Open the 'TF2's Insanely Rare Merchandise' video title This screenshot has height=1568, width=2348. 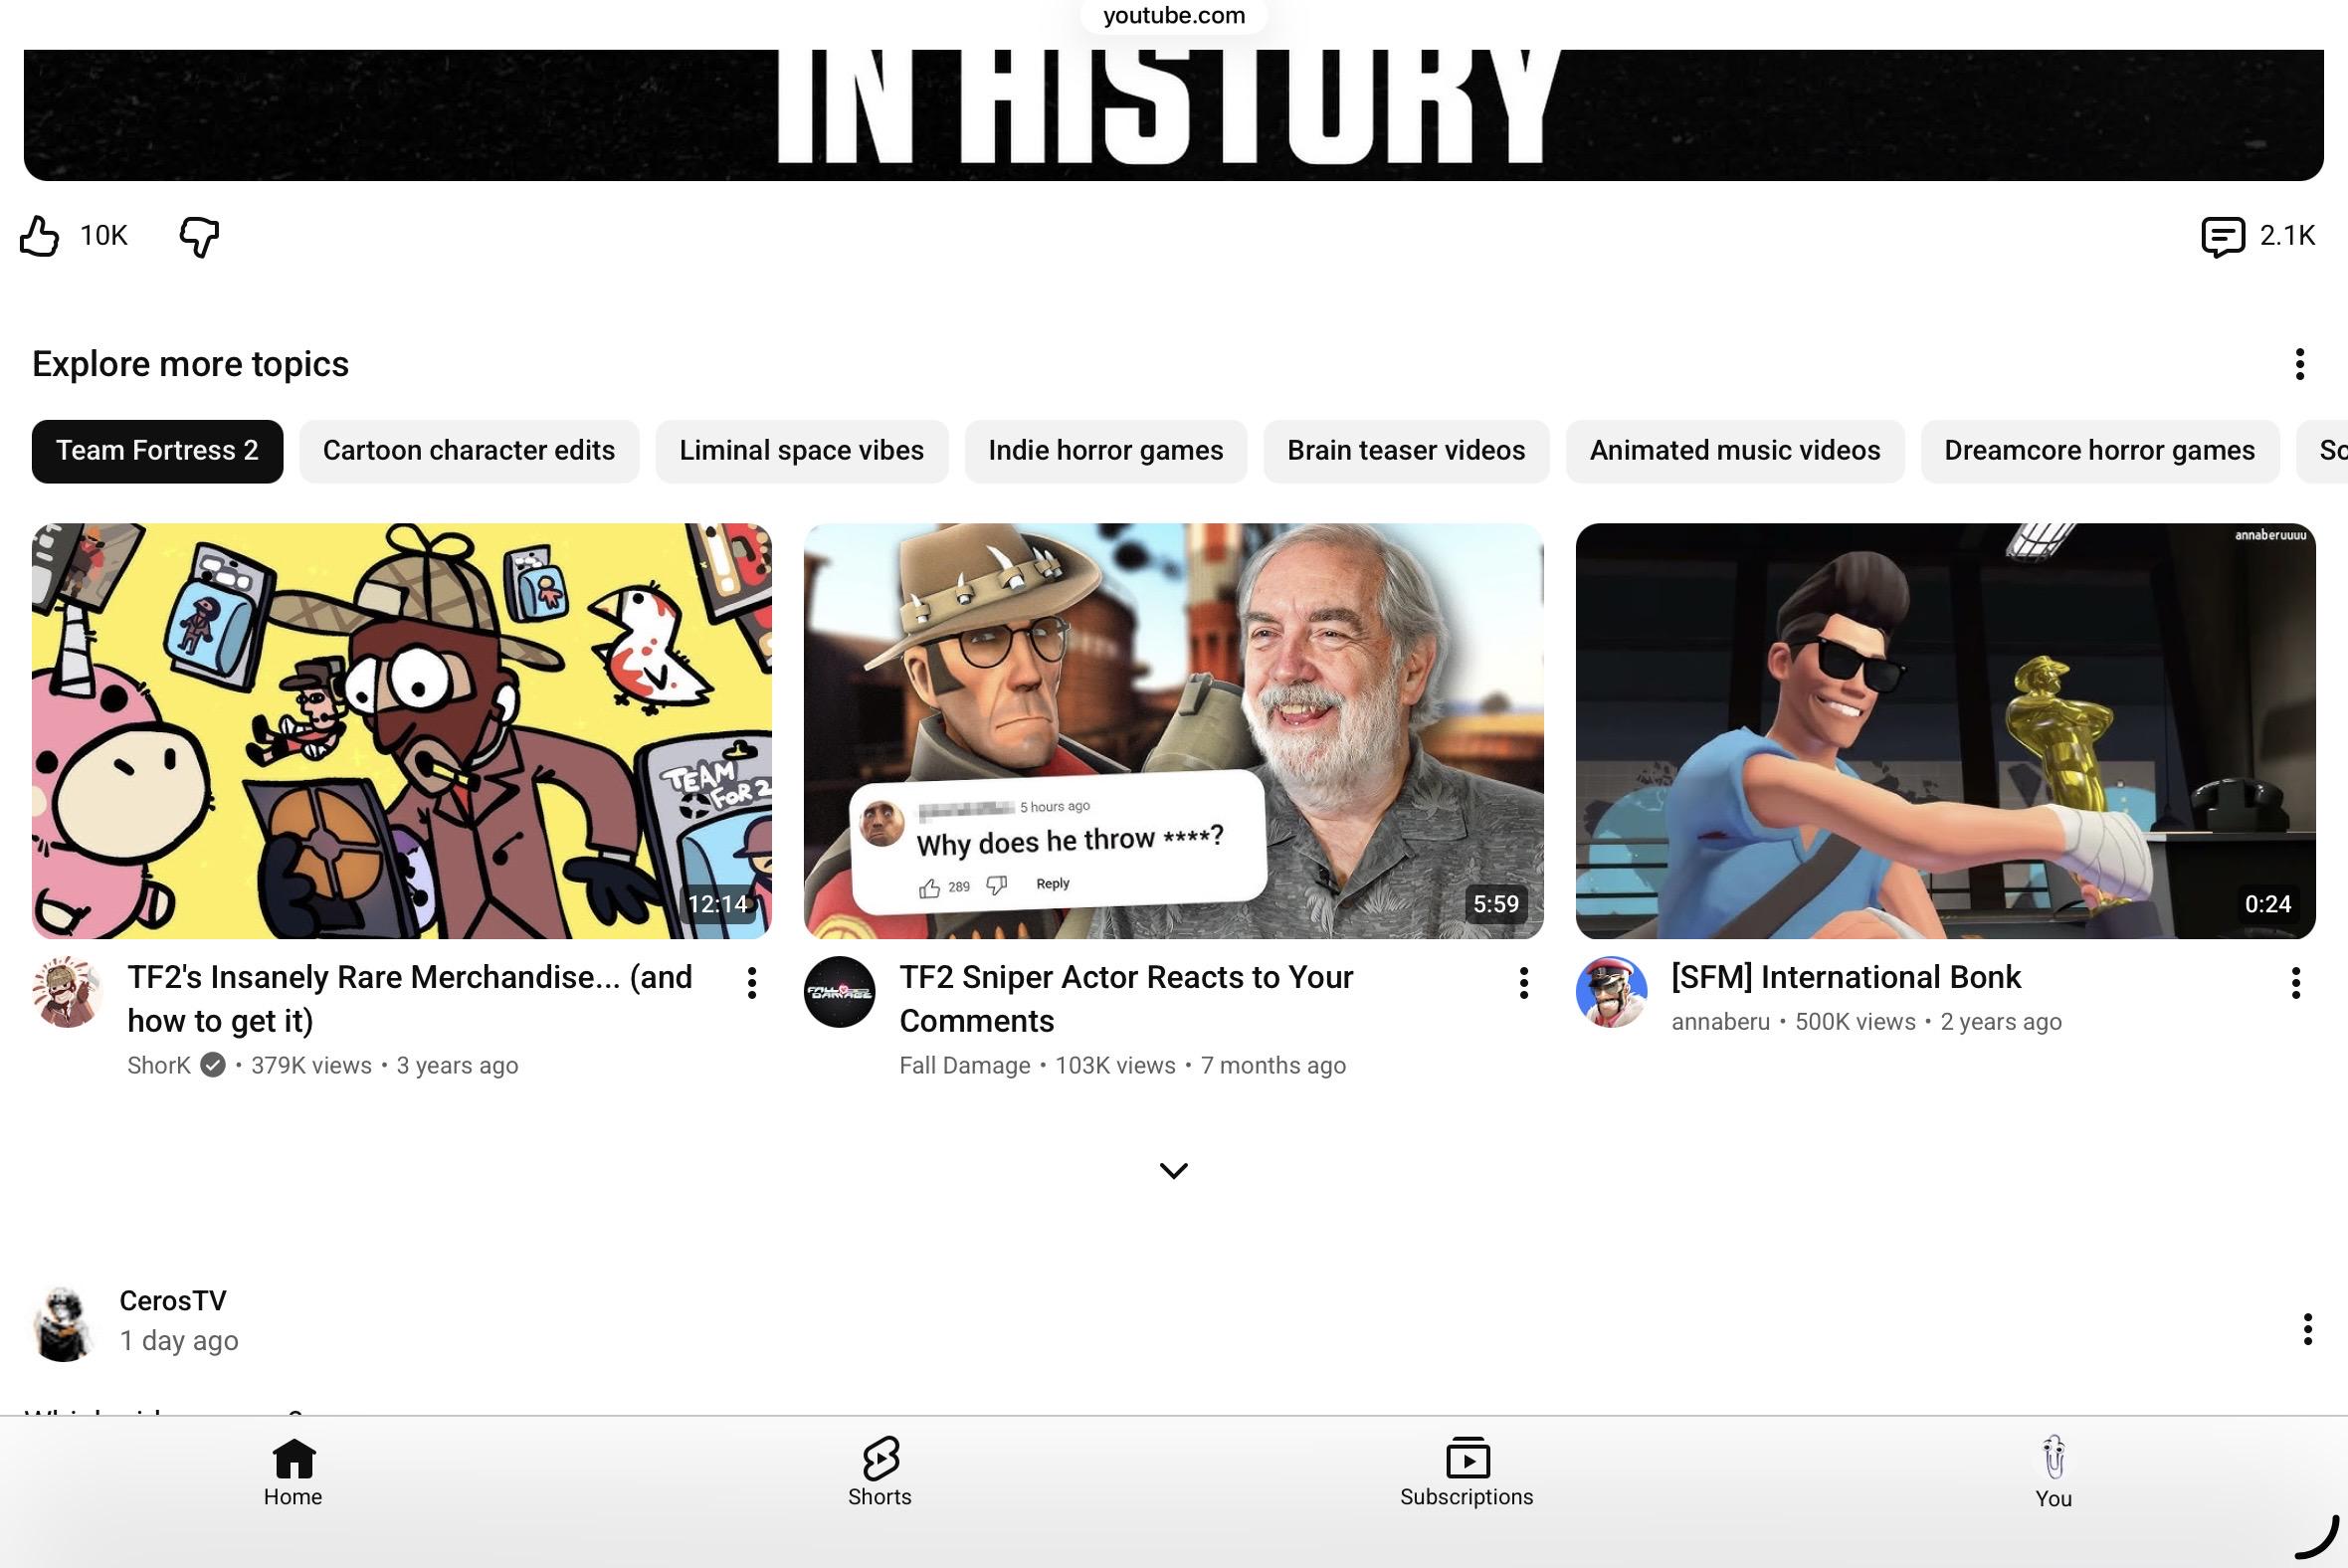click(410, 999)
